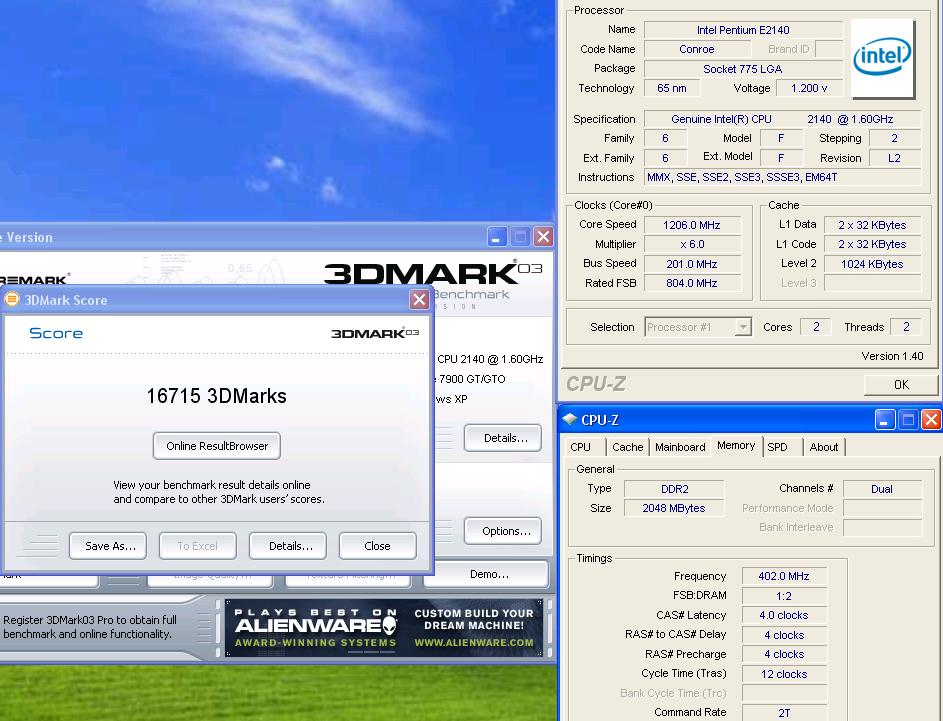The height and width of the screenshot is (721, 943).
Task: Click the CAS# Latency value 4.0 clocks
Action: coord(784,615)
